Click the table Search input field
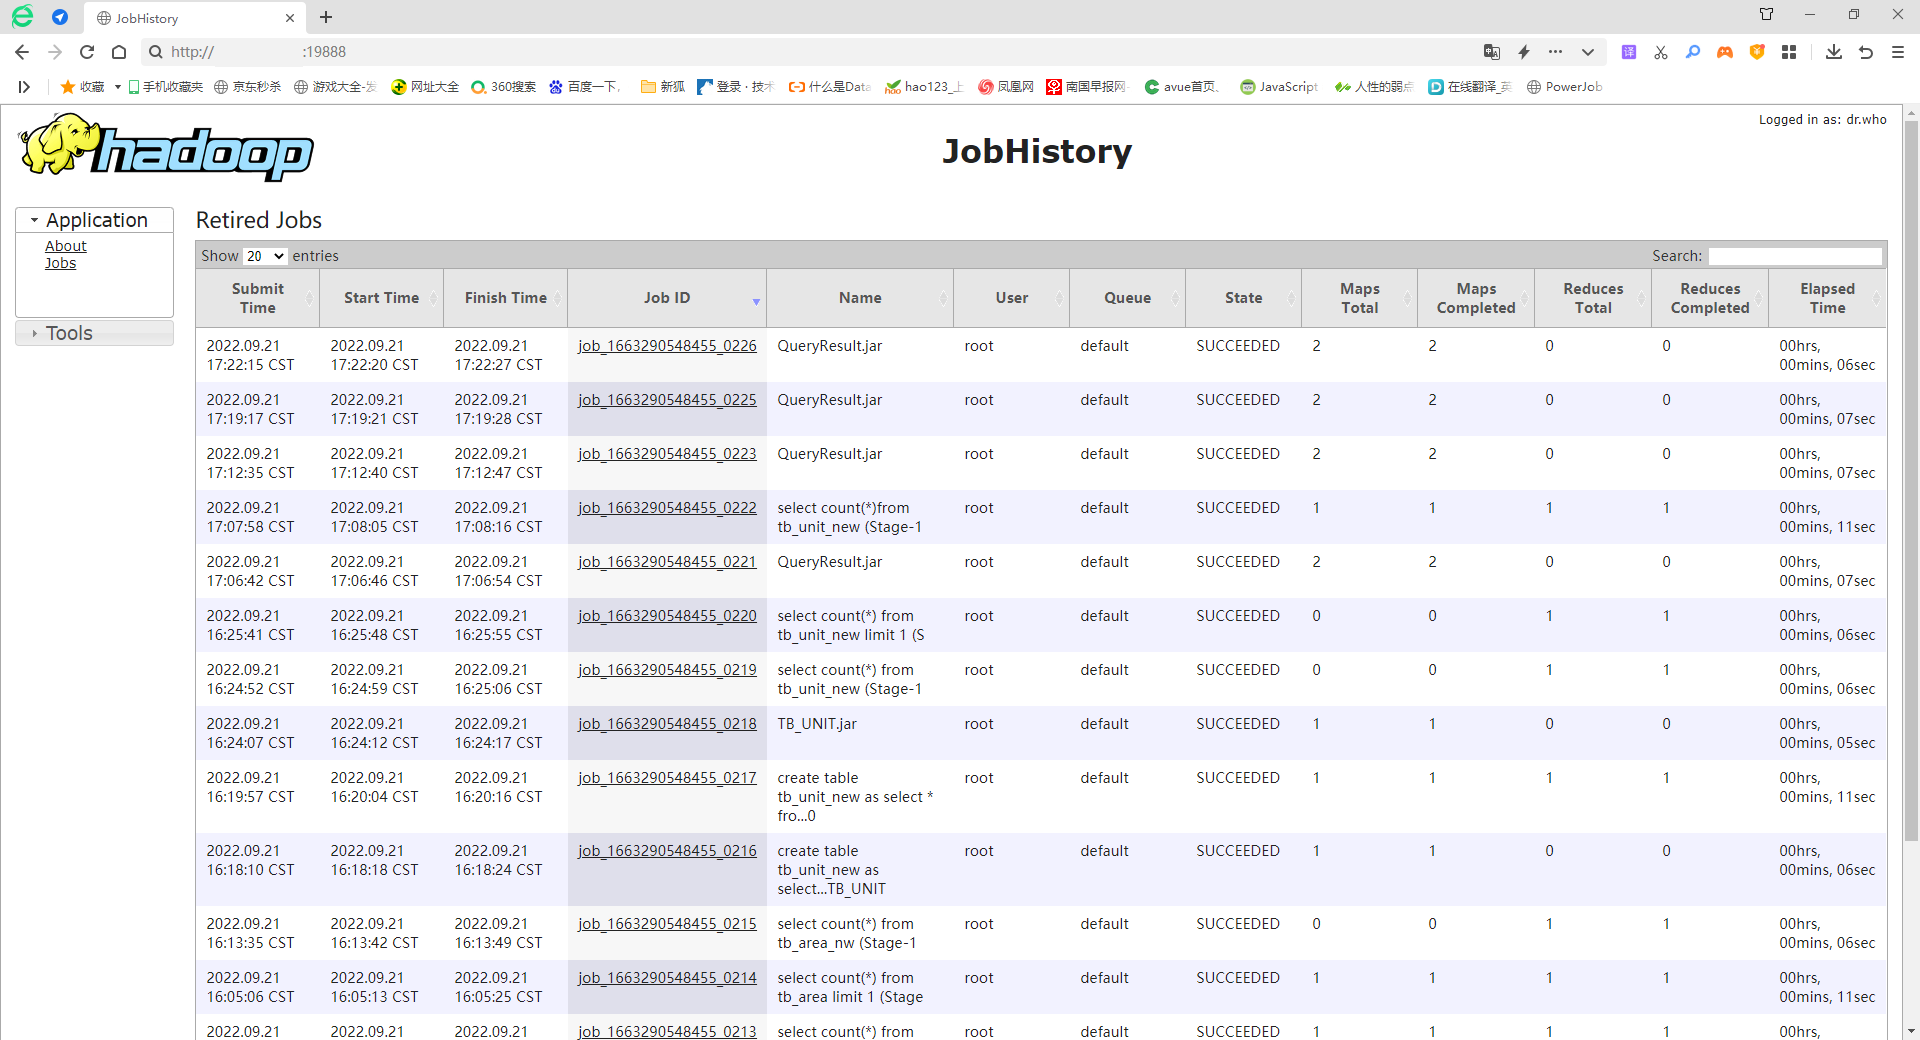Image resolution: width=1920 pixels, height=1040 pixels. point(1795,256)
